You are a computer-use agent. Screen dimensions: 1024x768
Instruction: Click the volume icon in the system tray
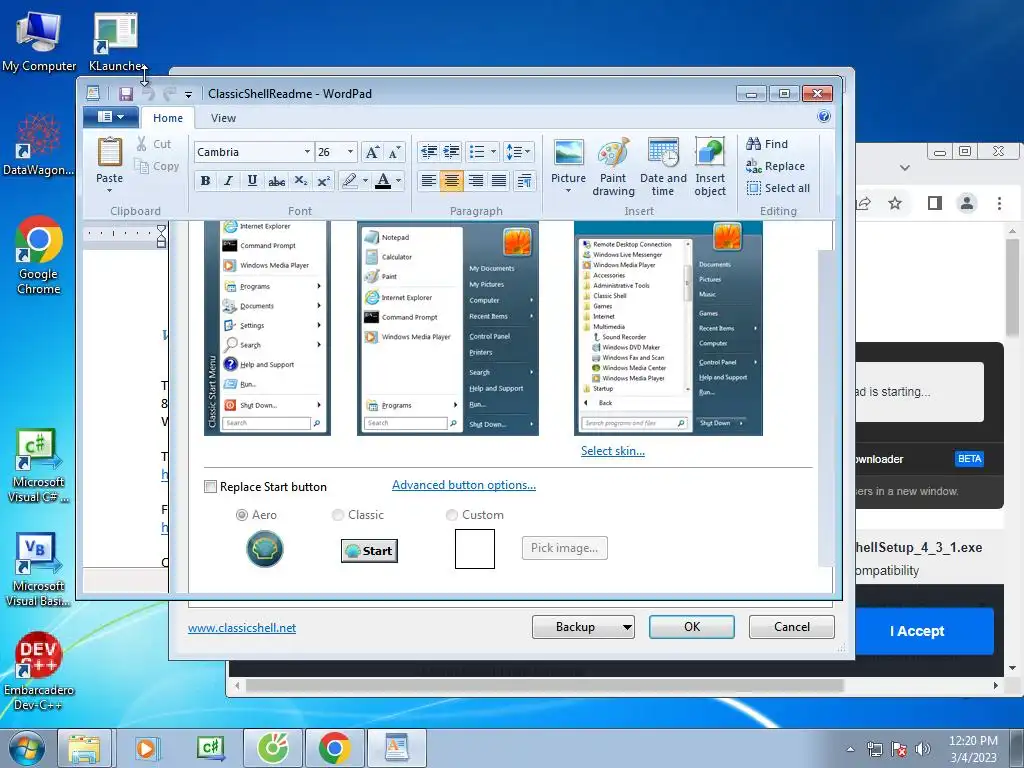pos(923,749)
